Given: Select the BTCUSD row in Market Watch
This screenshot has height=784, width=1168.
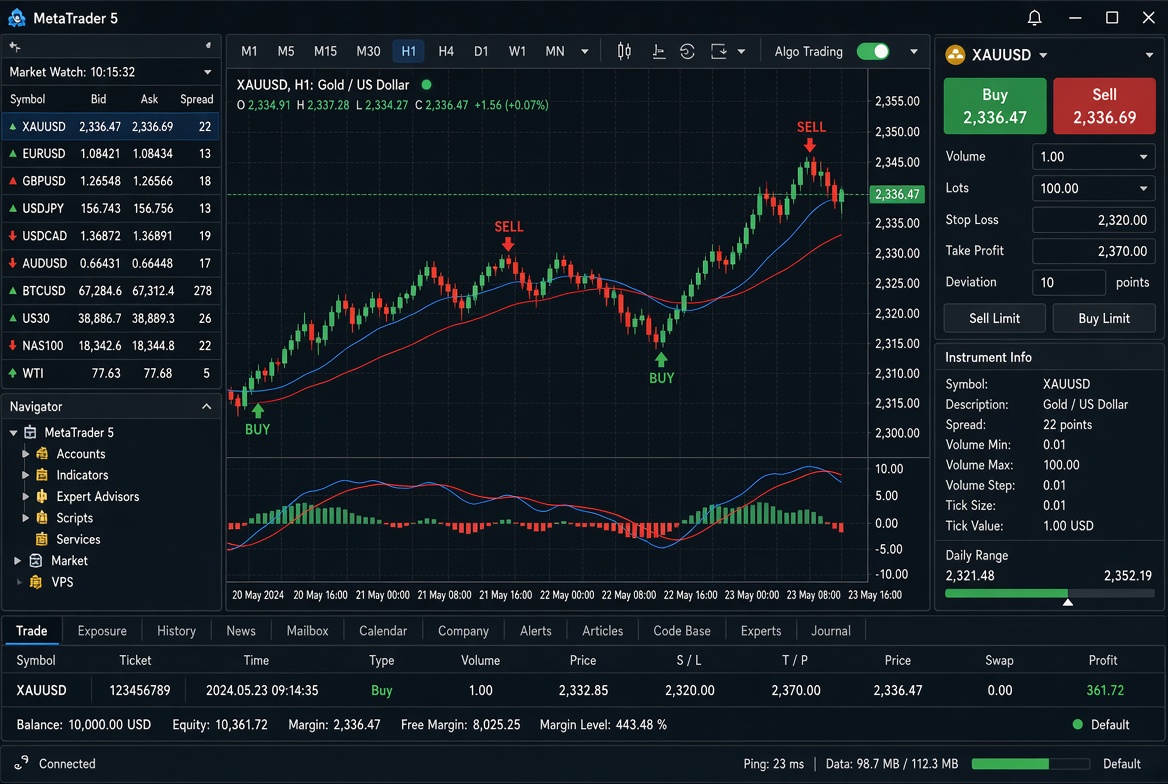Looking at the screenshot, I should pos(110,291).
